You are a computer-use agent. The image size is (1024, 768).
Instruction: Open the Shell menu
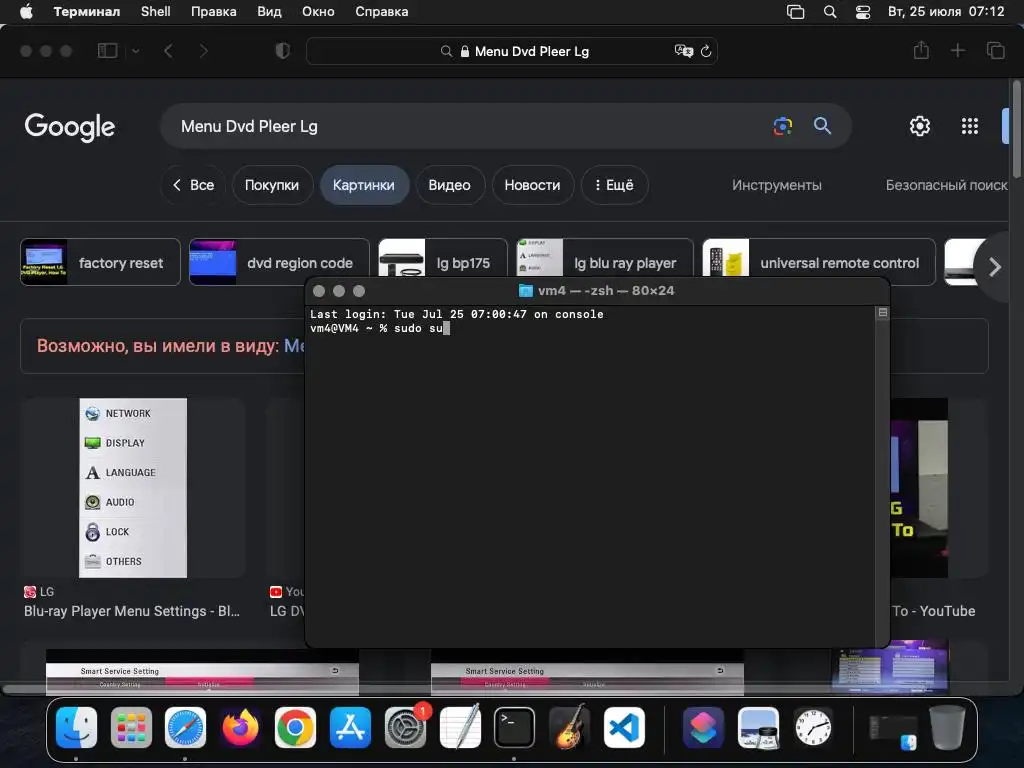click(x=155, y=12)
